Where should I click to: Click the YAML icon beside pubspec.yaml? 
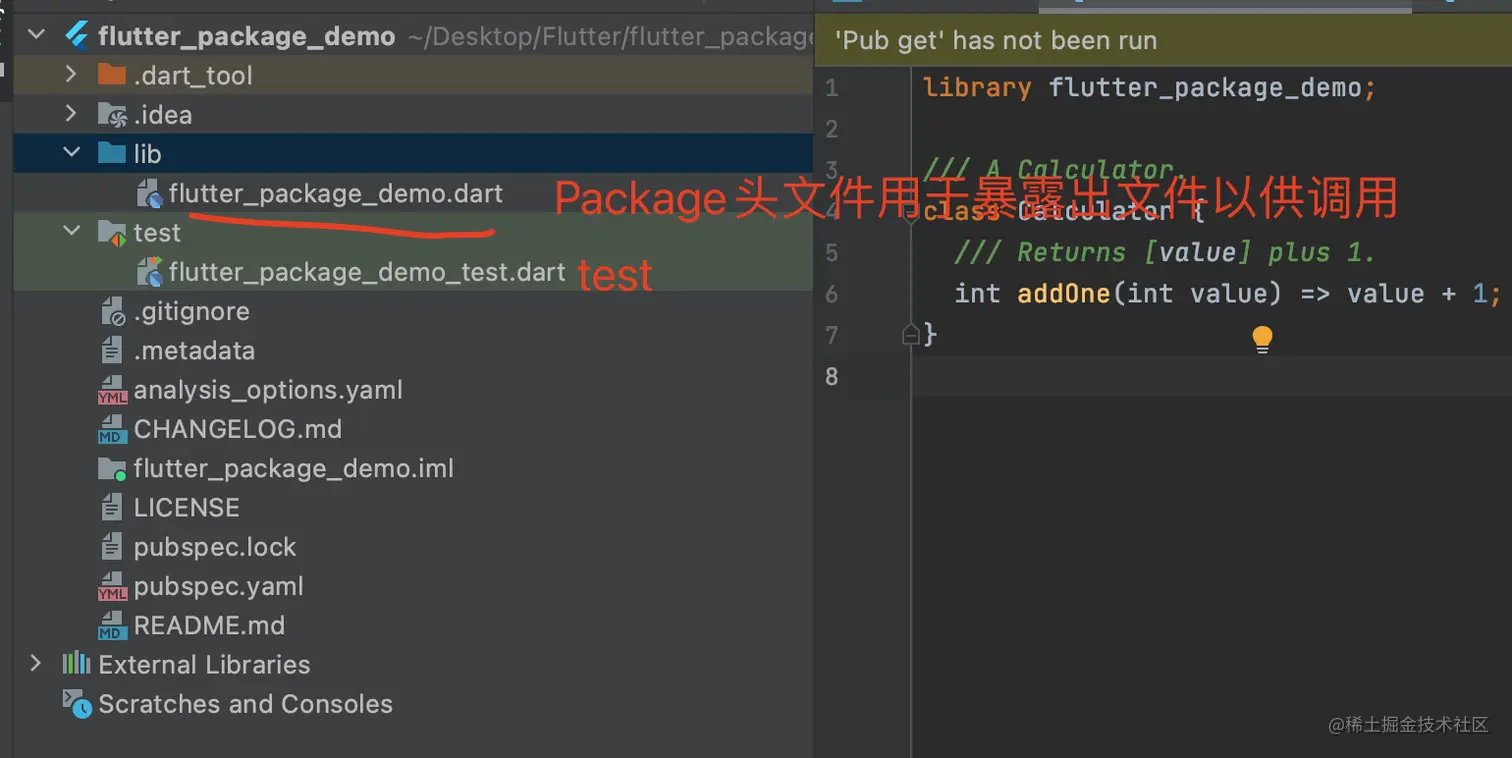pos(114,586)
